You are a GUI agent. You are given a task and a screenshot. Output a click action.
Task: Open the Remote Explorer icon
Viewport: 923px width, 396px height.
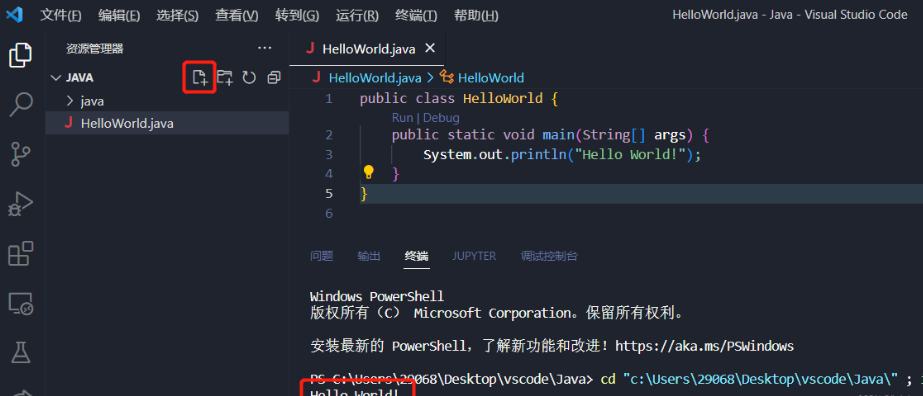[21, 304]
